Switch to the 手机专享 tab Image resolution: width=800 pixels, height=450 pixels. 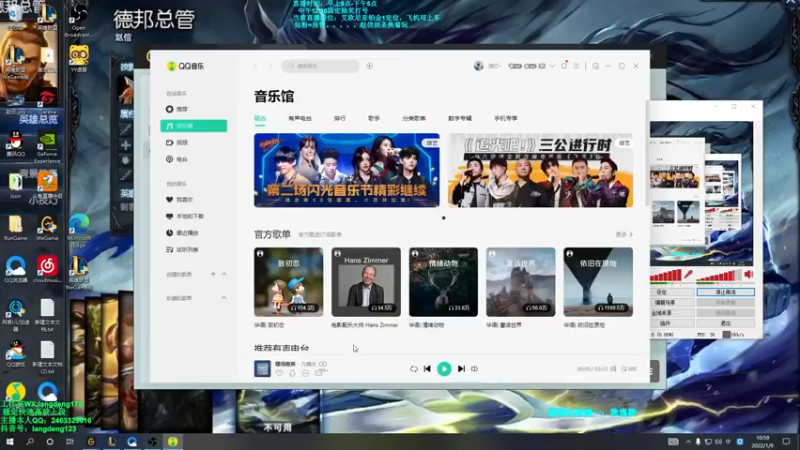point(506,118)
